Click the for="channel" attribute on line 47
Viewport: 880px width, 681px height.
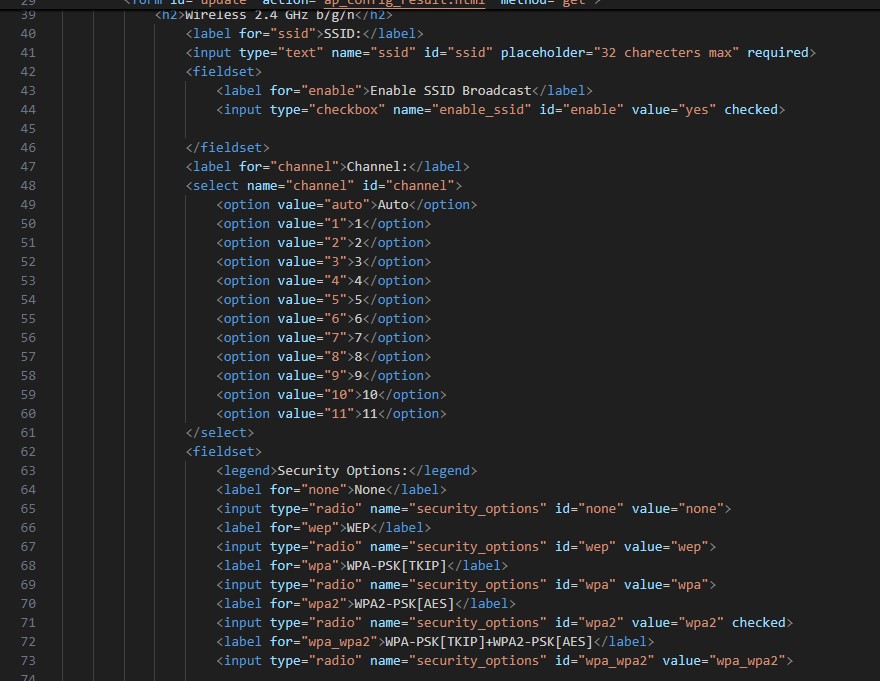pos(289,167)
